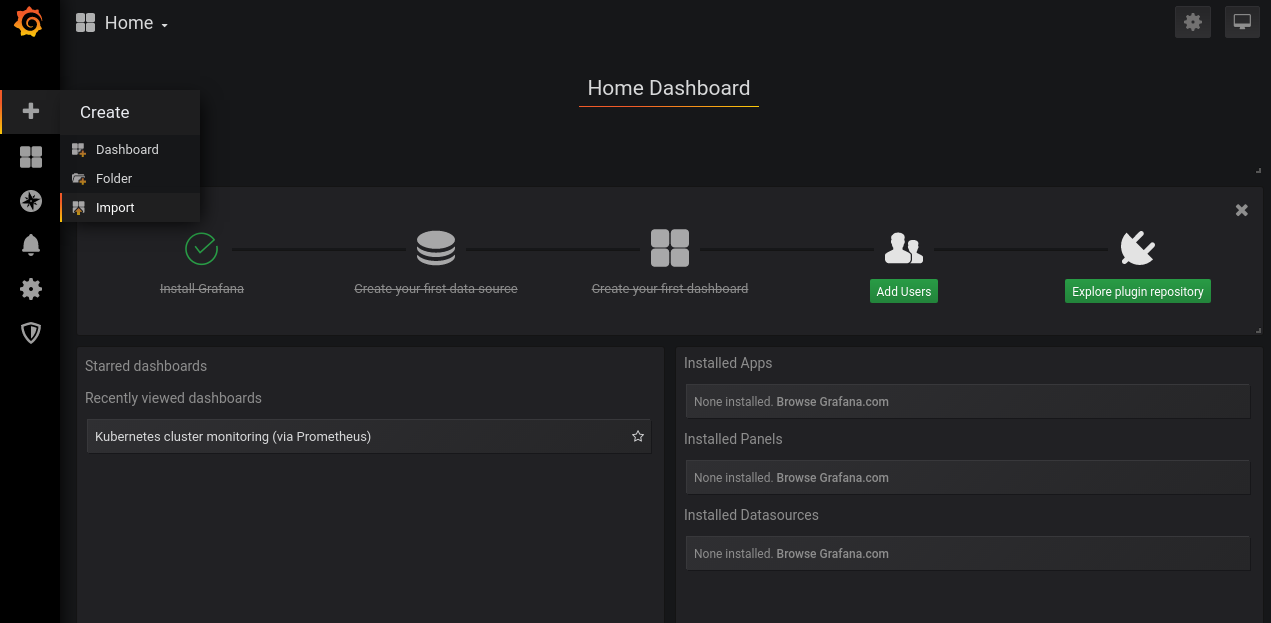Click the Explore plugin repository button
Image resolution: width=1271 pixels, height=623 pixels.
pos(1137,292)
